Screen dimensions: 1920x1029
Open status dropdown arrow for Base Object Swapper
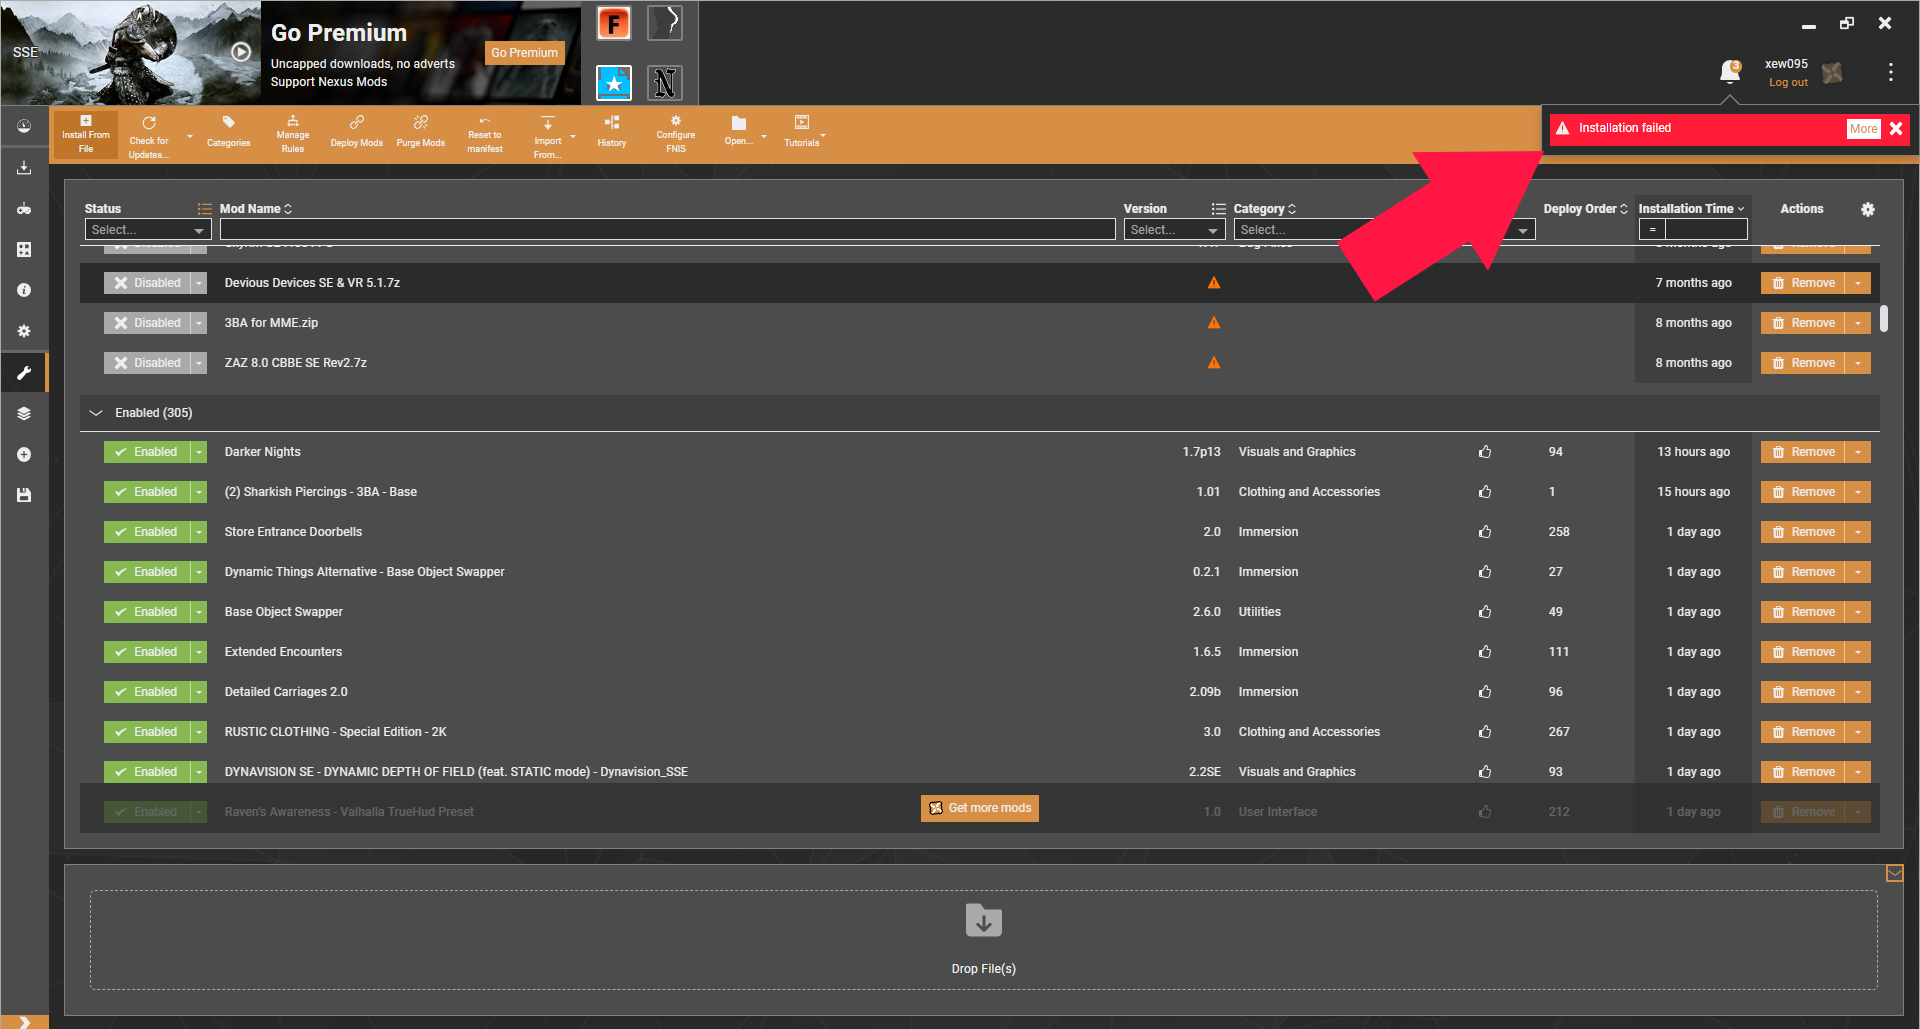[x=199, y=612]
